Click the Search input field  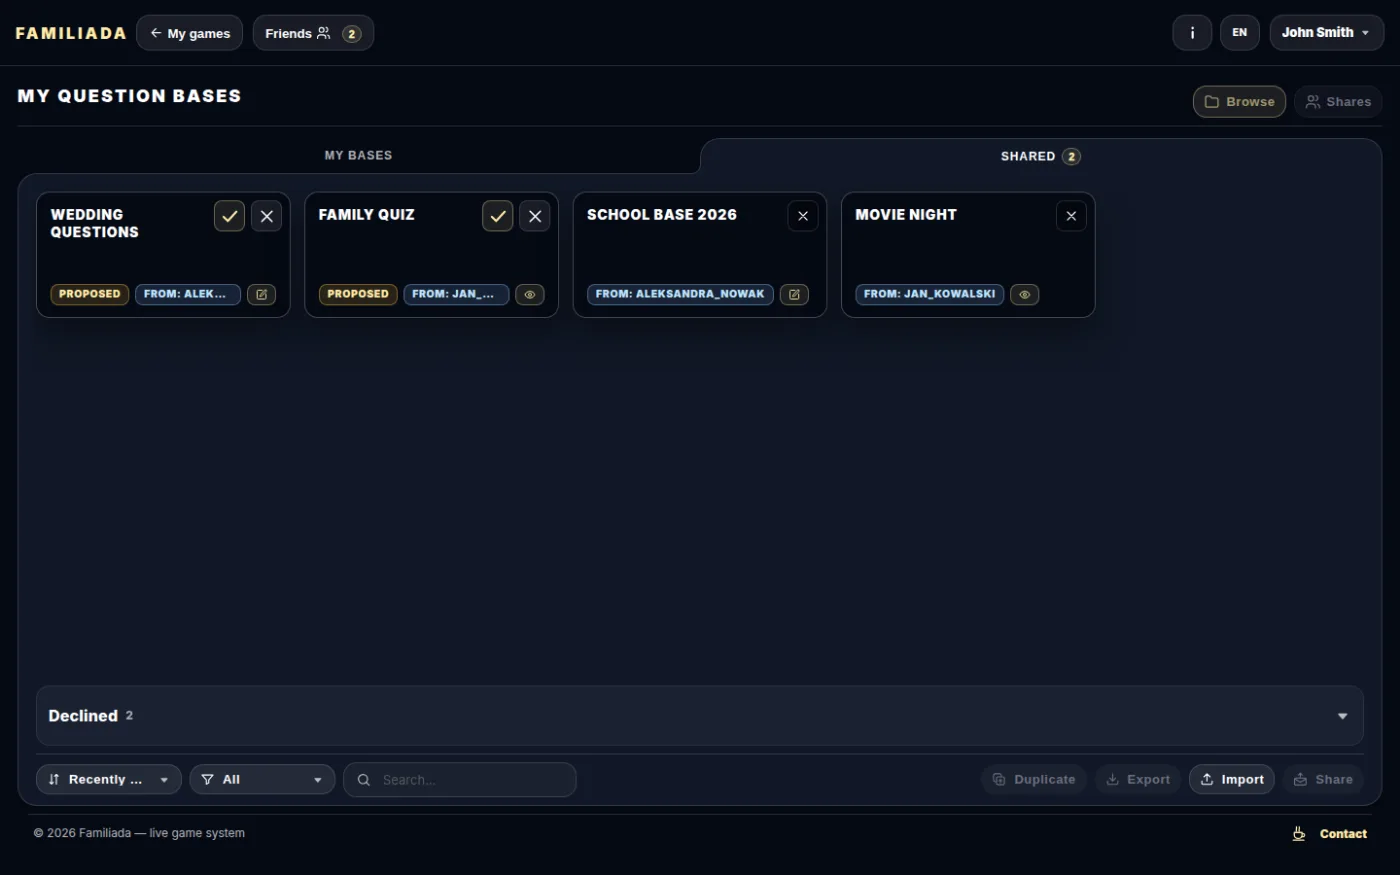click(460, 780)
